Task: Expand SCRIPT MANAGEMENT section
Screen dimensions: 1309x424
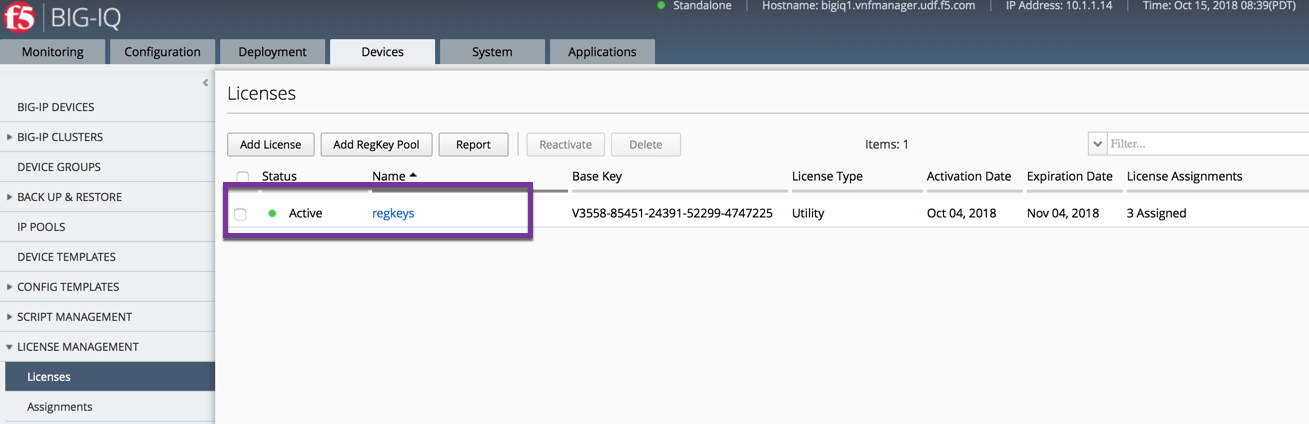Action: point(10,317)
